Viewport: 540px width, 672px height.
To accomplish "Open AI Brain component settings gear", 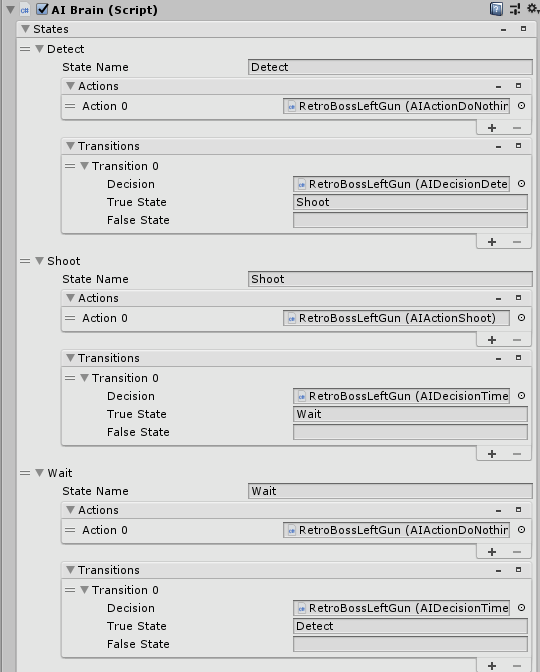I will click(532, 9).
